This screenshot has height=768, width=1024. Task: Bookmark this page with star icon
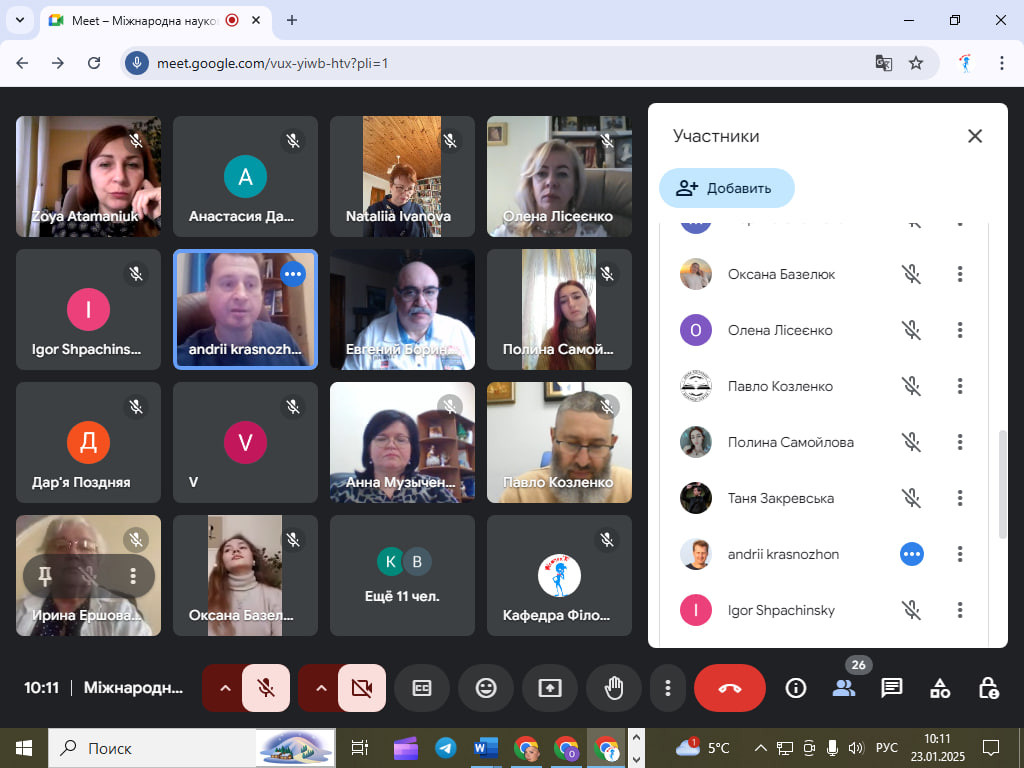tap(916, 63)
